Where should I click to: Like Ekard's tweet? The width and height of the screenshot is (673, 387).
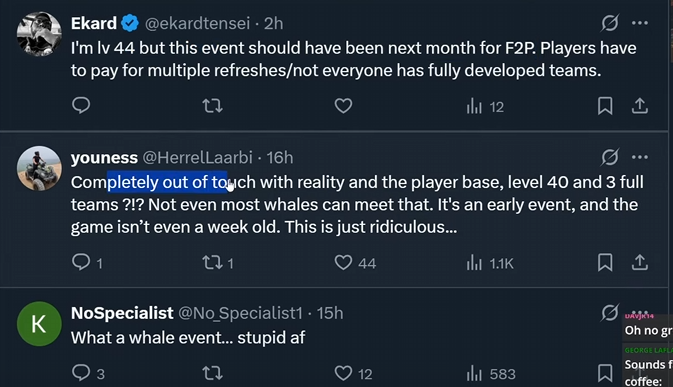[x=343, y=106]
